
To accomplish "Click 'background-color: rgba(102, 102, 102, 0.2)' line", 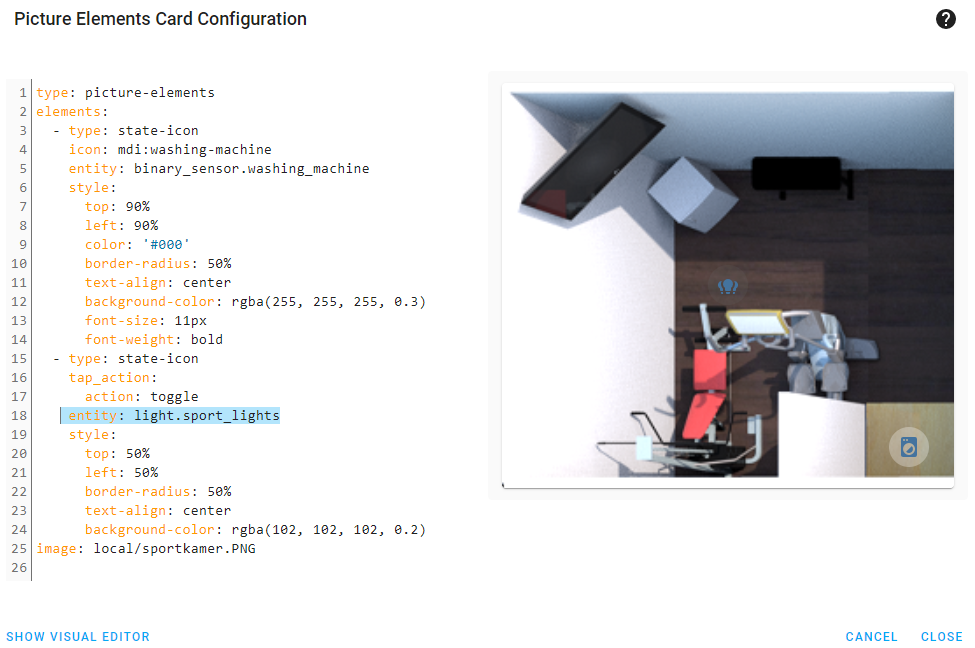I will click(256, 530).
